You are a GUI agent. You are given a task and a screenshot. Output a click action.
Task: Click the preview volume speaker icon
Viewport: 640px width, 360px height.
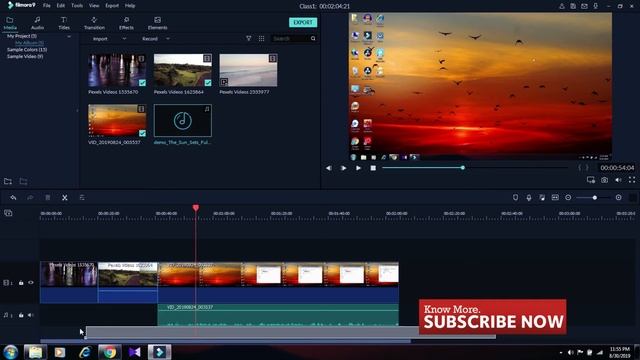click(x=618, y=180)
